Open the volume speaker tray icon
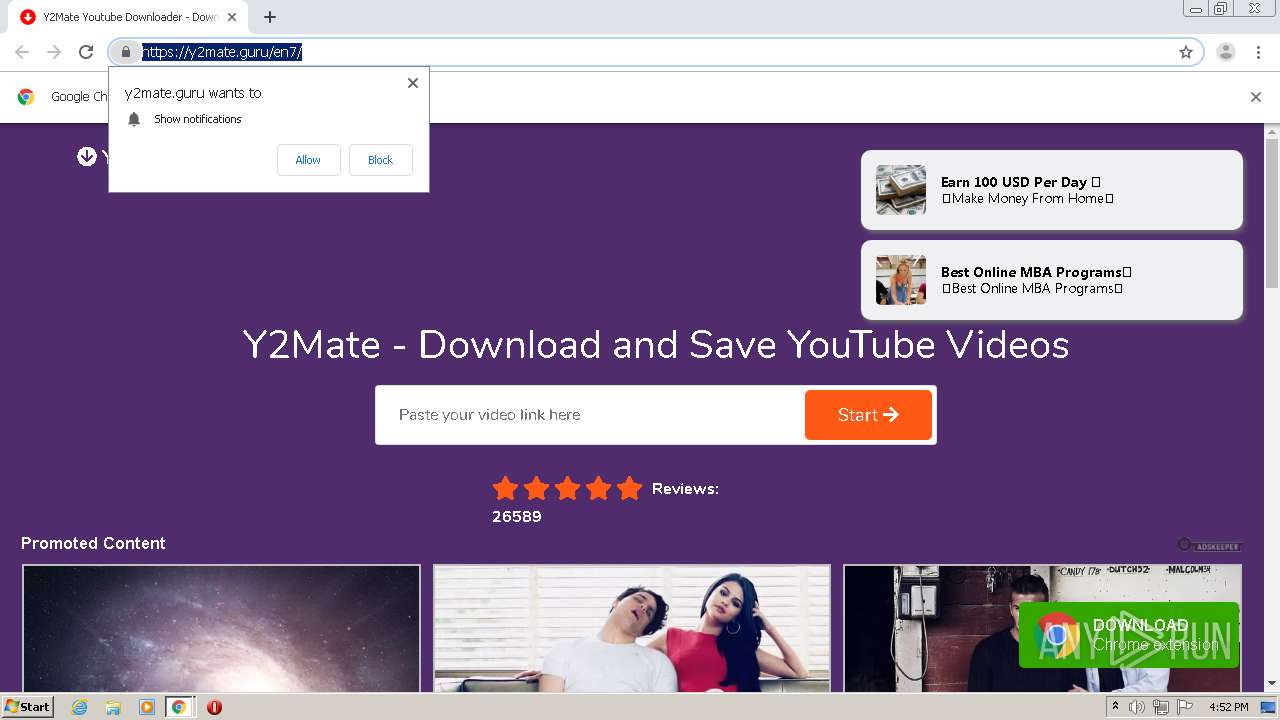Viewport: 1280px width, 720px height. 1137,707
